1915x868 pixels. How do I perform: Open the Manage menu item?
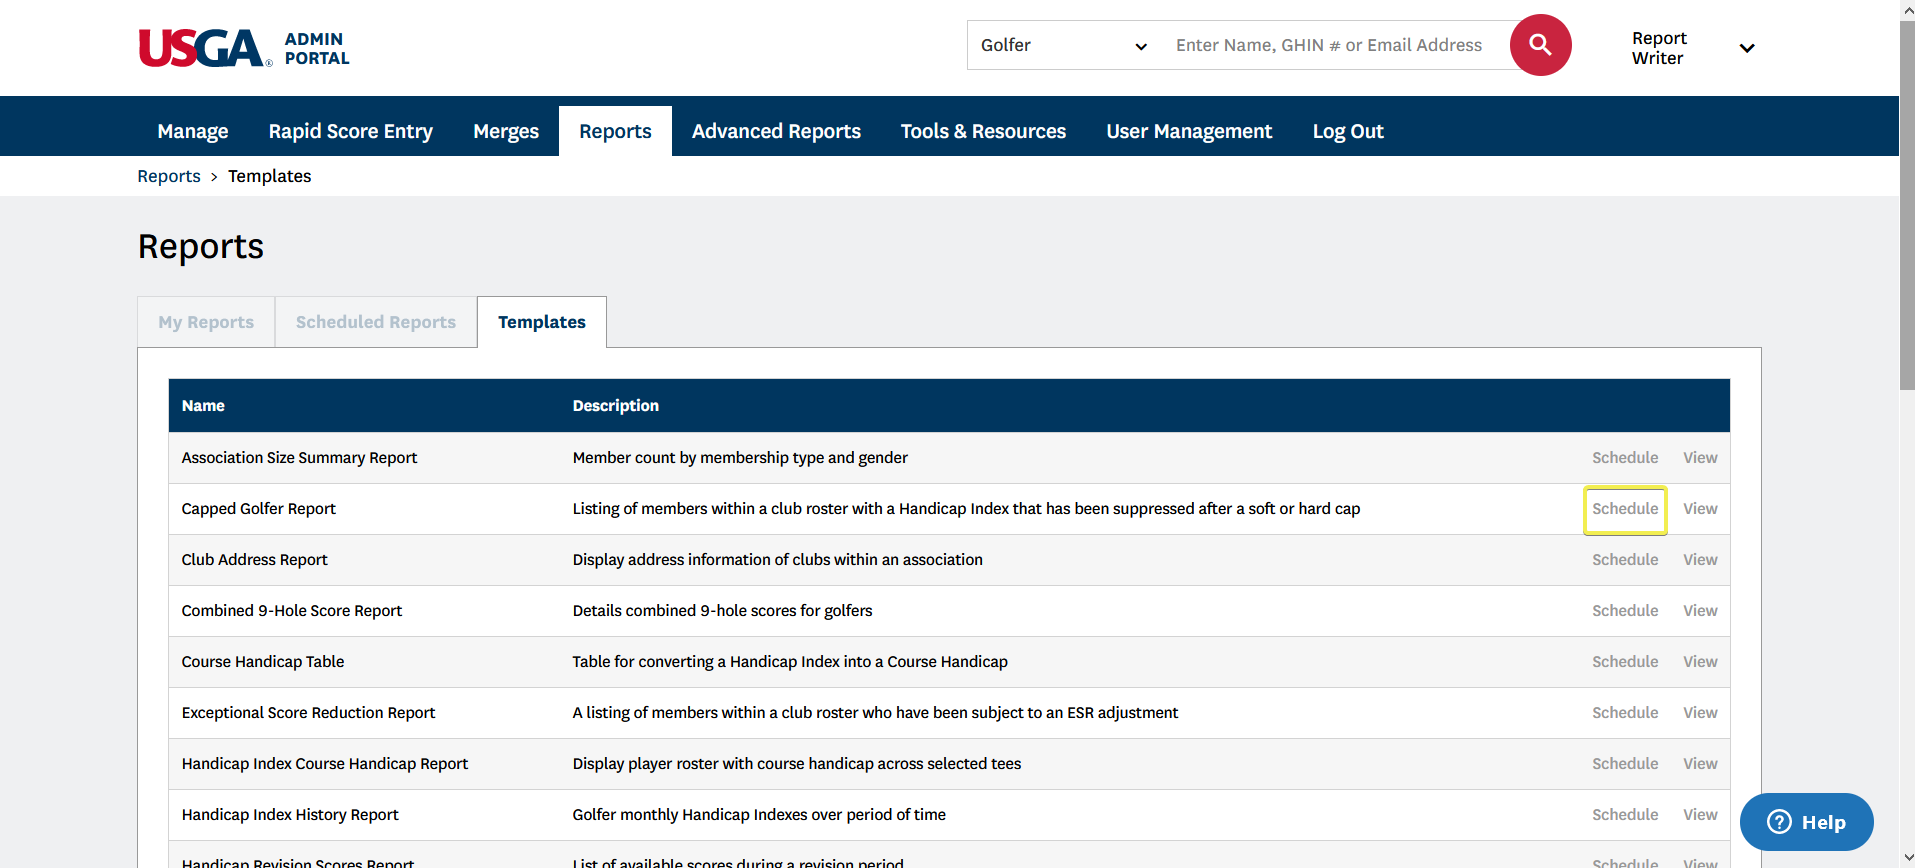point(193,131)
